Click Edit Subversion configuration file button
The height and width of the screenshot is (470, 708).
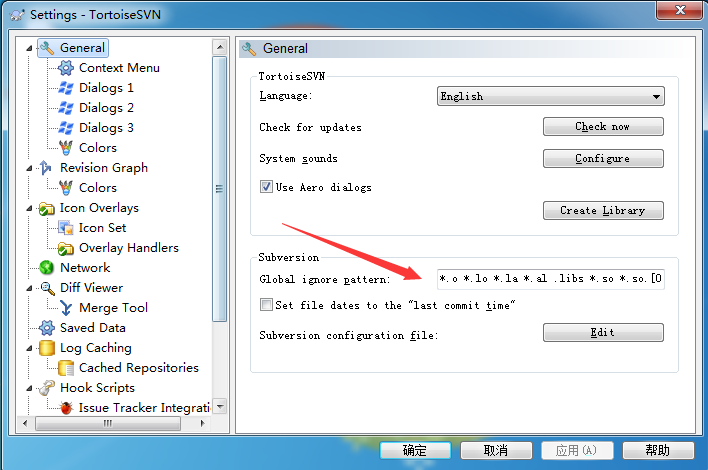603,333
